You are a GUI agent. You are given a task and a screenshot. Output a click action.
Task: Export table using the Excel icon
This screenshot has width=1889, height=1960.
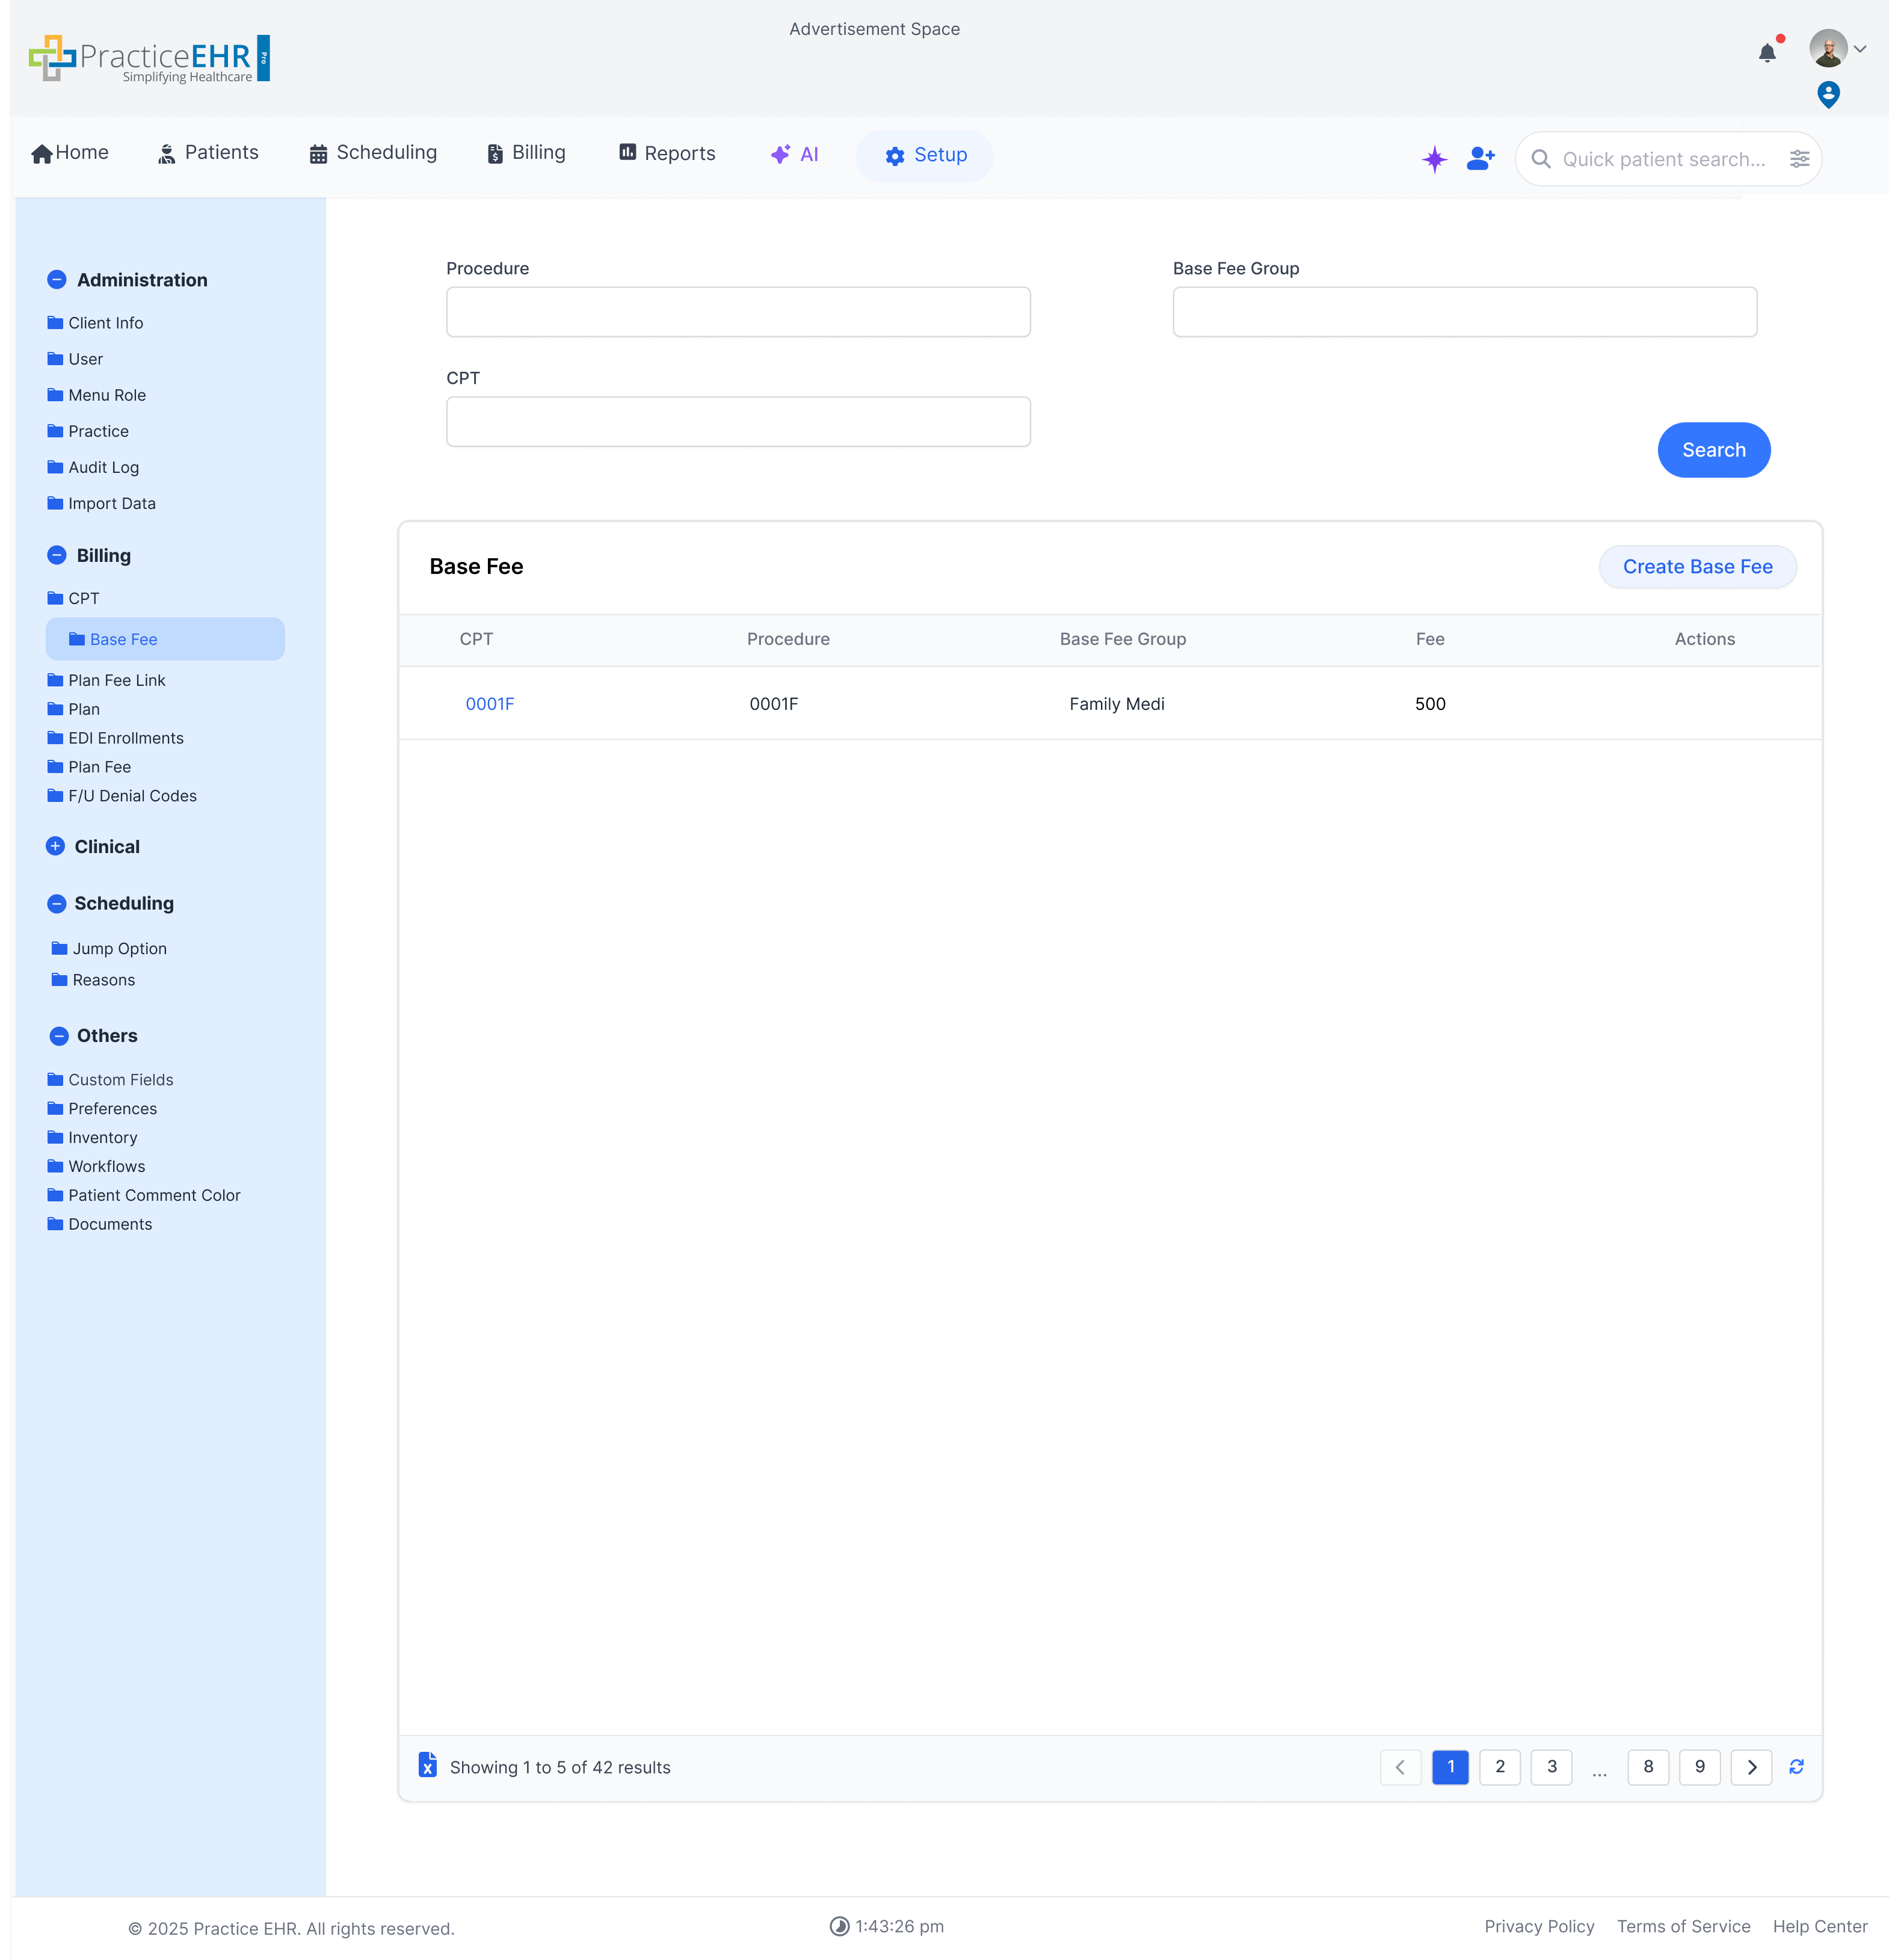tap(428, 1766)
